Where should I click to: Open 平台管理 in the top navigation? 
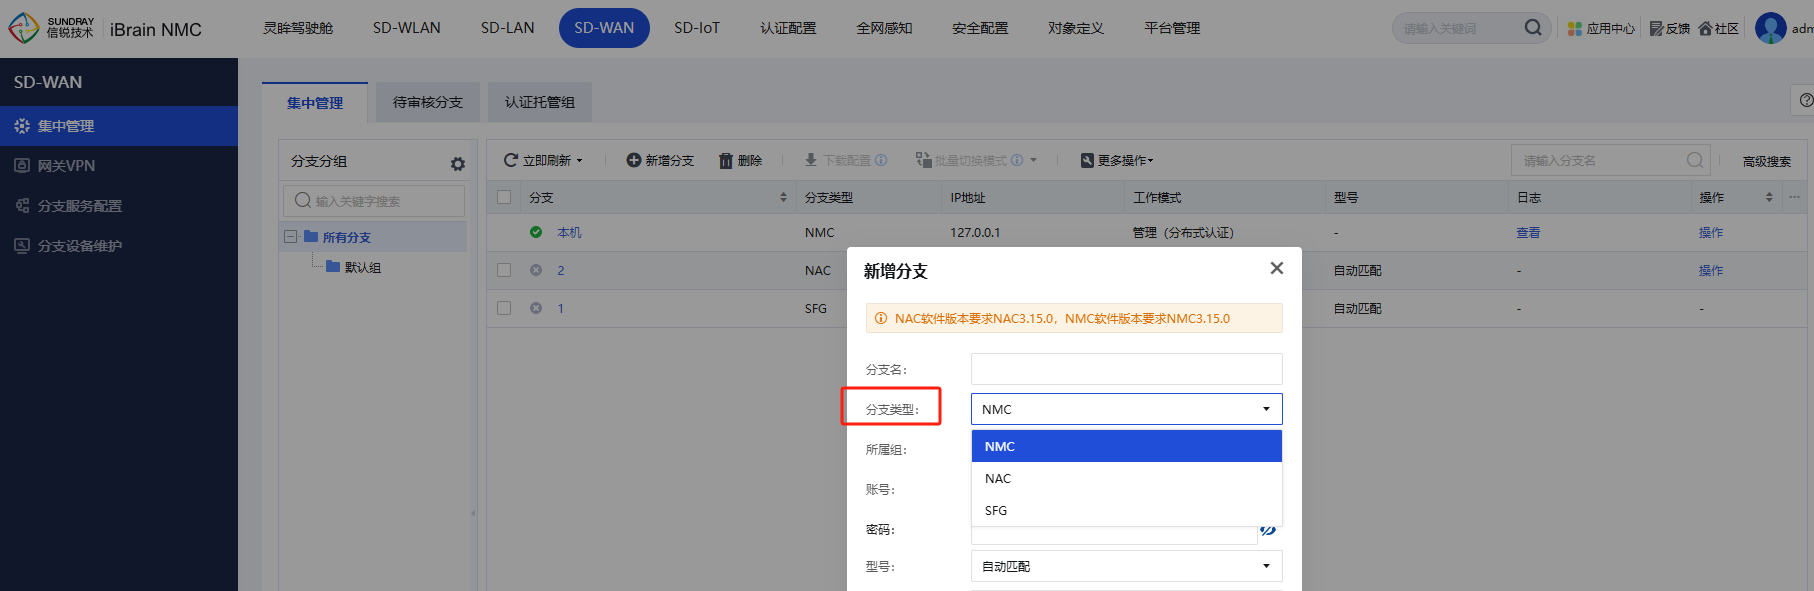pos(1172,28)
